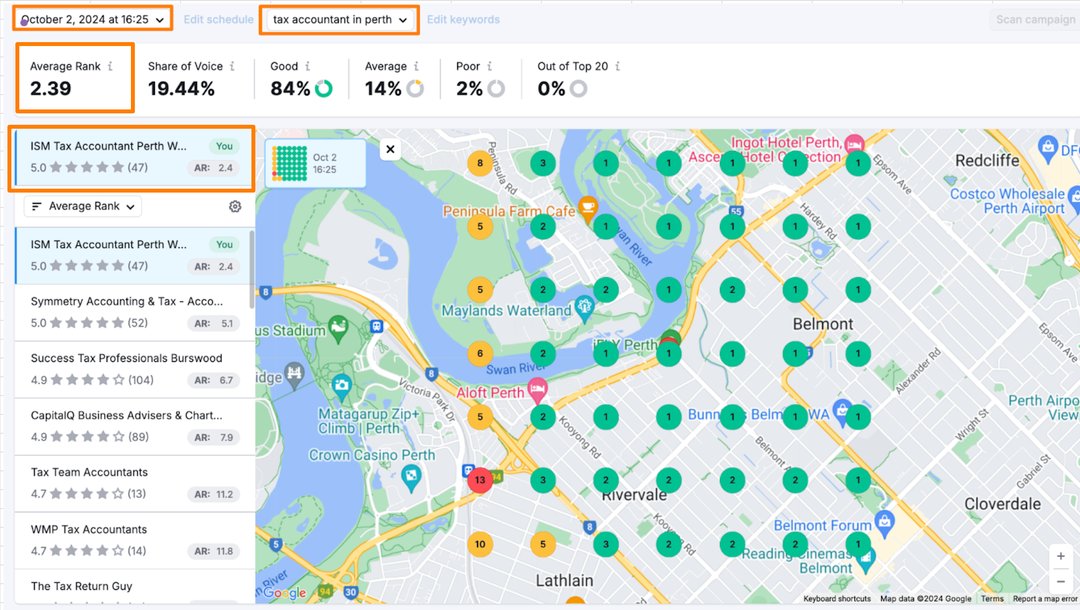Click the competitor list scrollbar
The width and height of the screenshot is (1080, 610).
(251, 269)
